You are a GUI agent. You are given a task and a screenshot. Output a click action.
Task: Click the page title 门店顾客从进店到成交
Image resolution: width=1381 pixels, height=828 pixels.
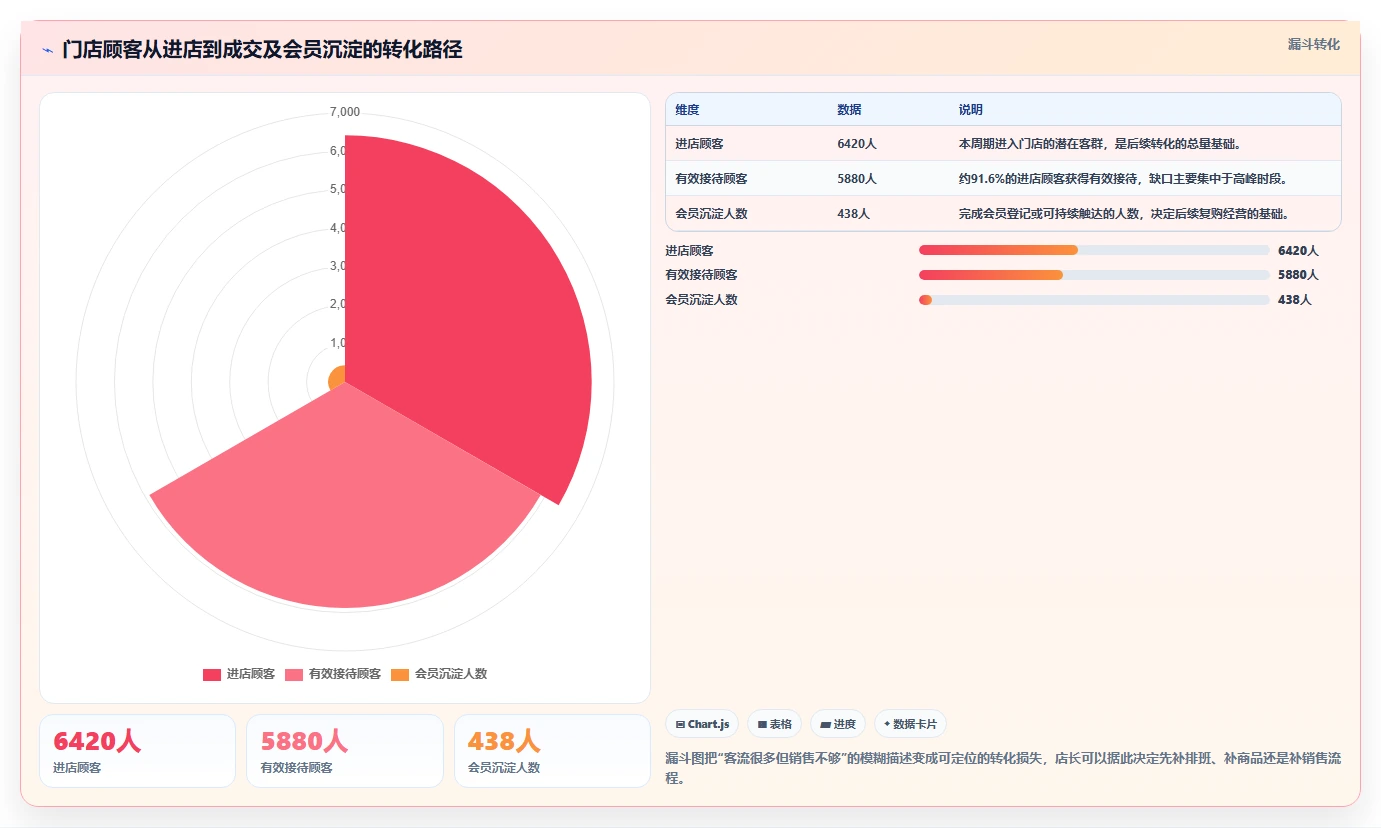262,50
